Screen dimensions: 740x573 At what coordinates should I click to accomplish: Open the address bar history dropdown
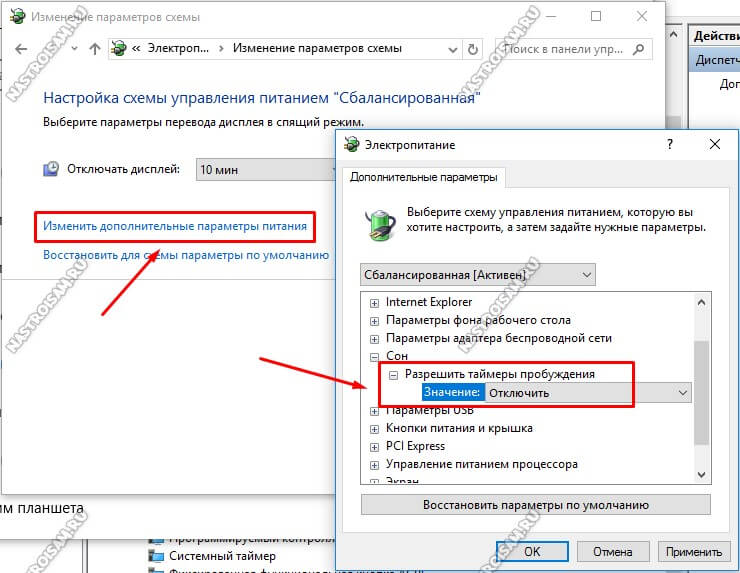click(453, 49)
